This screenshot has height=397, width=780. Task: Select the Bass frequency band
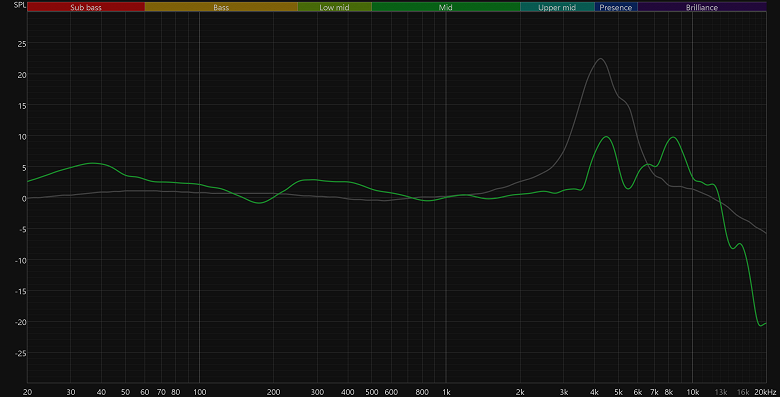pos(221,7)
